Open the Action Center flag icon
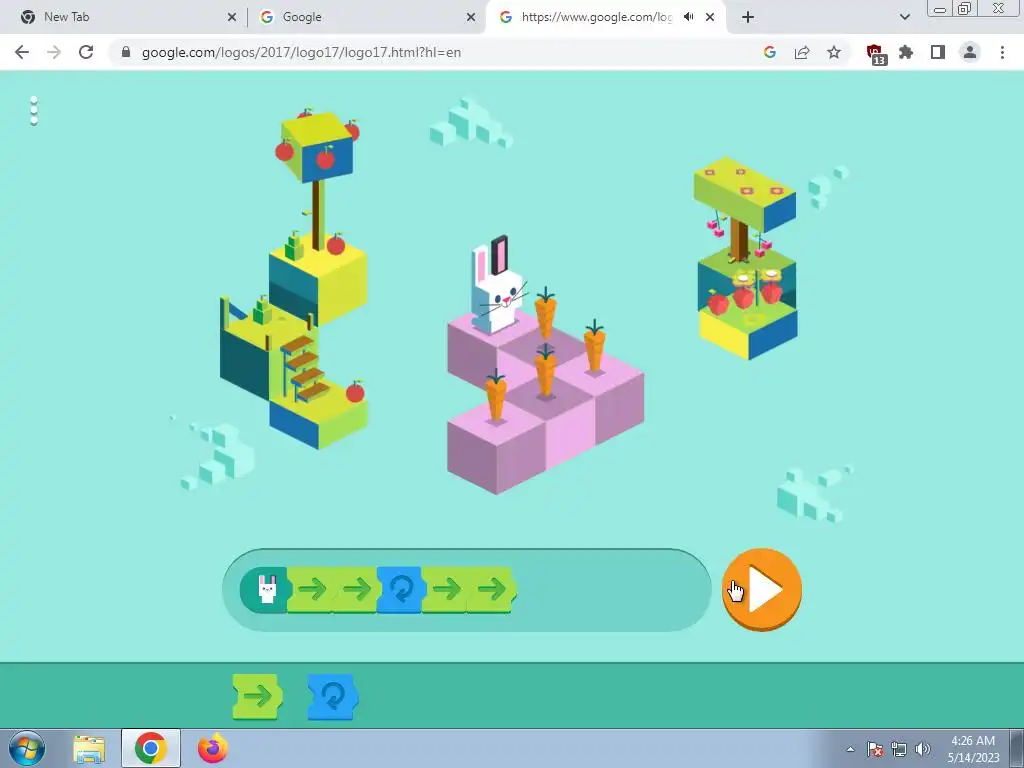The image size is (1024, 768). (875, 749)
